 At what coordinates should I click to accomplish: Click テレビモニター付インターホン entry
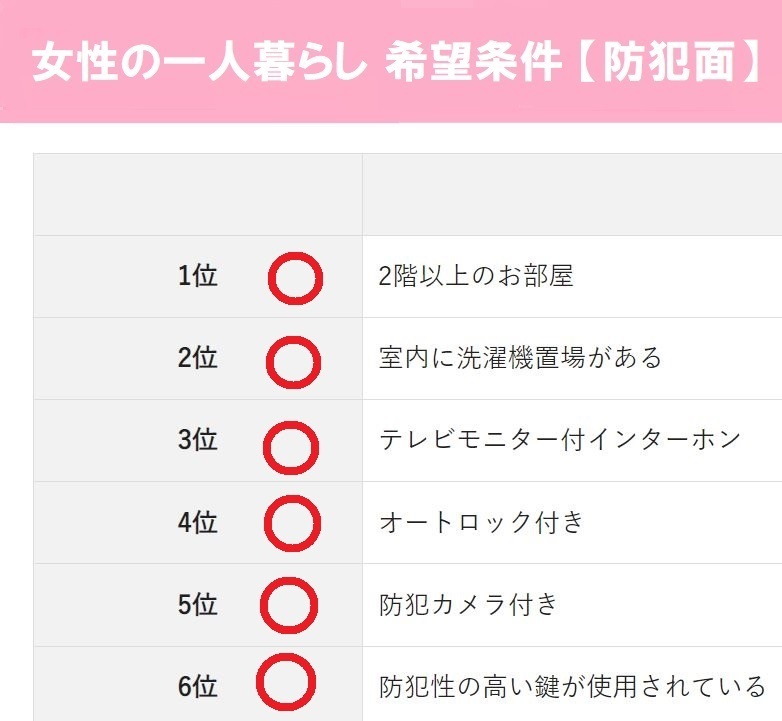pos(560,440)
